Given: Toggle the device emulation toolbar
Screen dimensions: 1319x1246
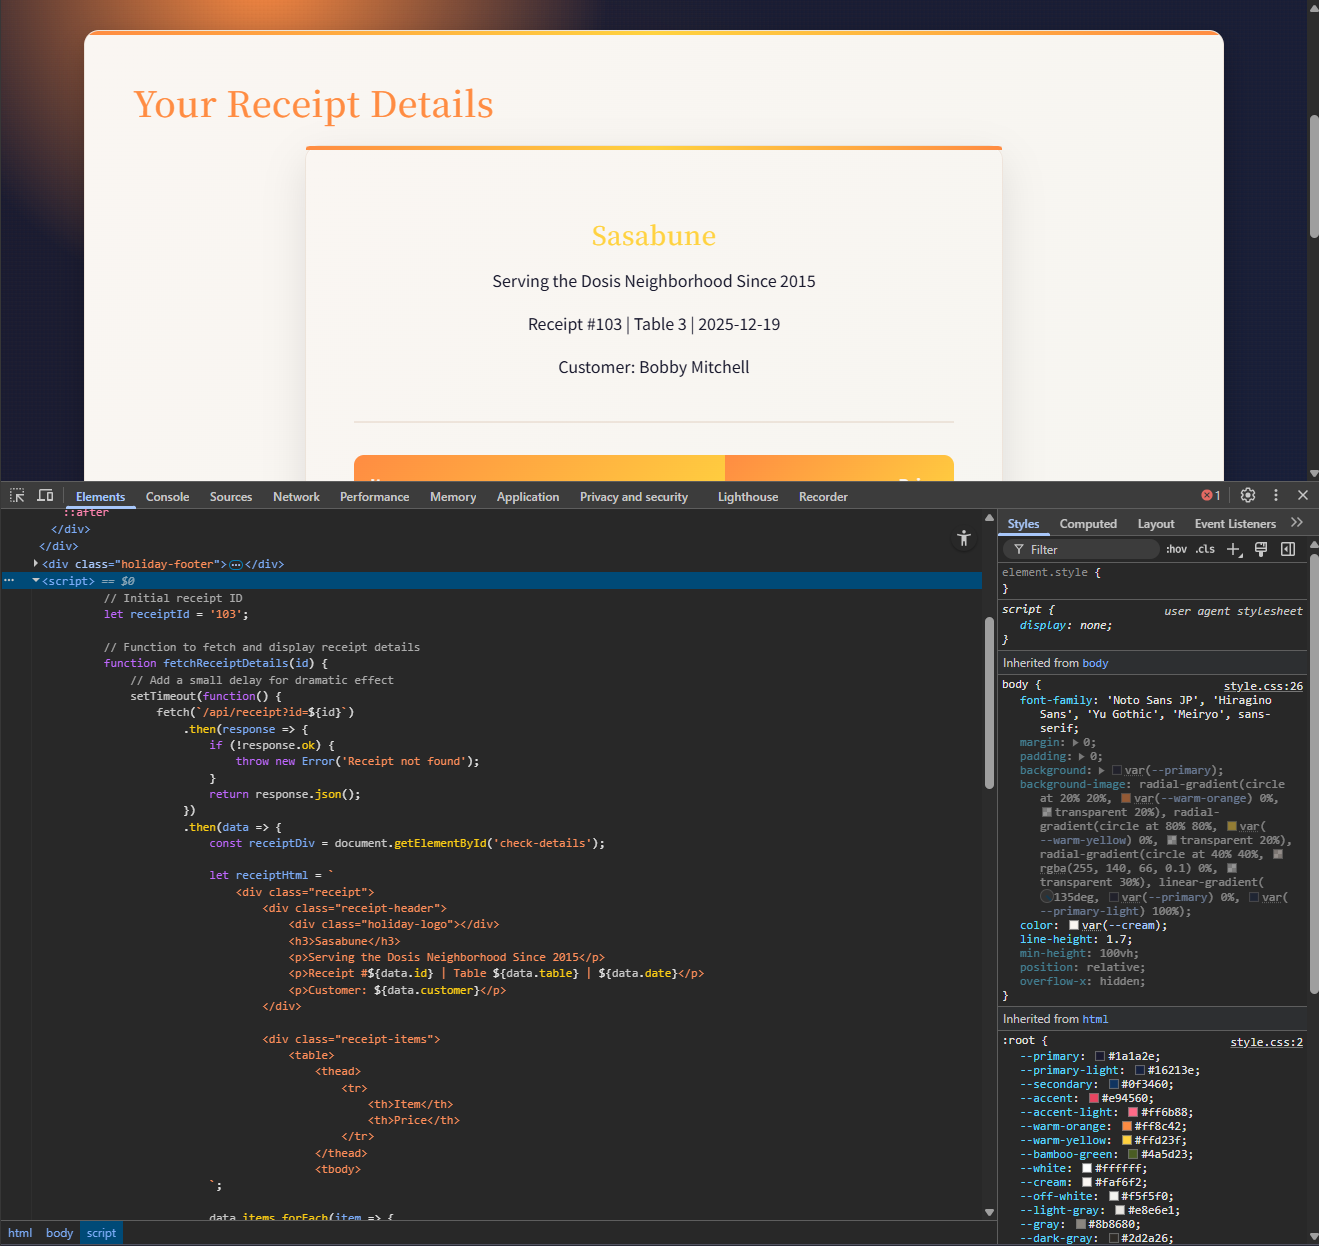Looking at the screenshot, I should click(45, 495).
